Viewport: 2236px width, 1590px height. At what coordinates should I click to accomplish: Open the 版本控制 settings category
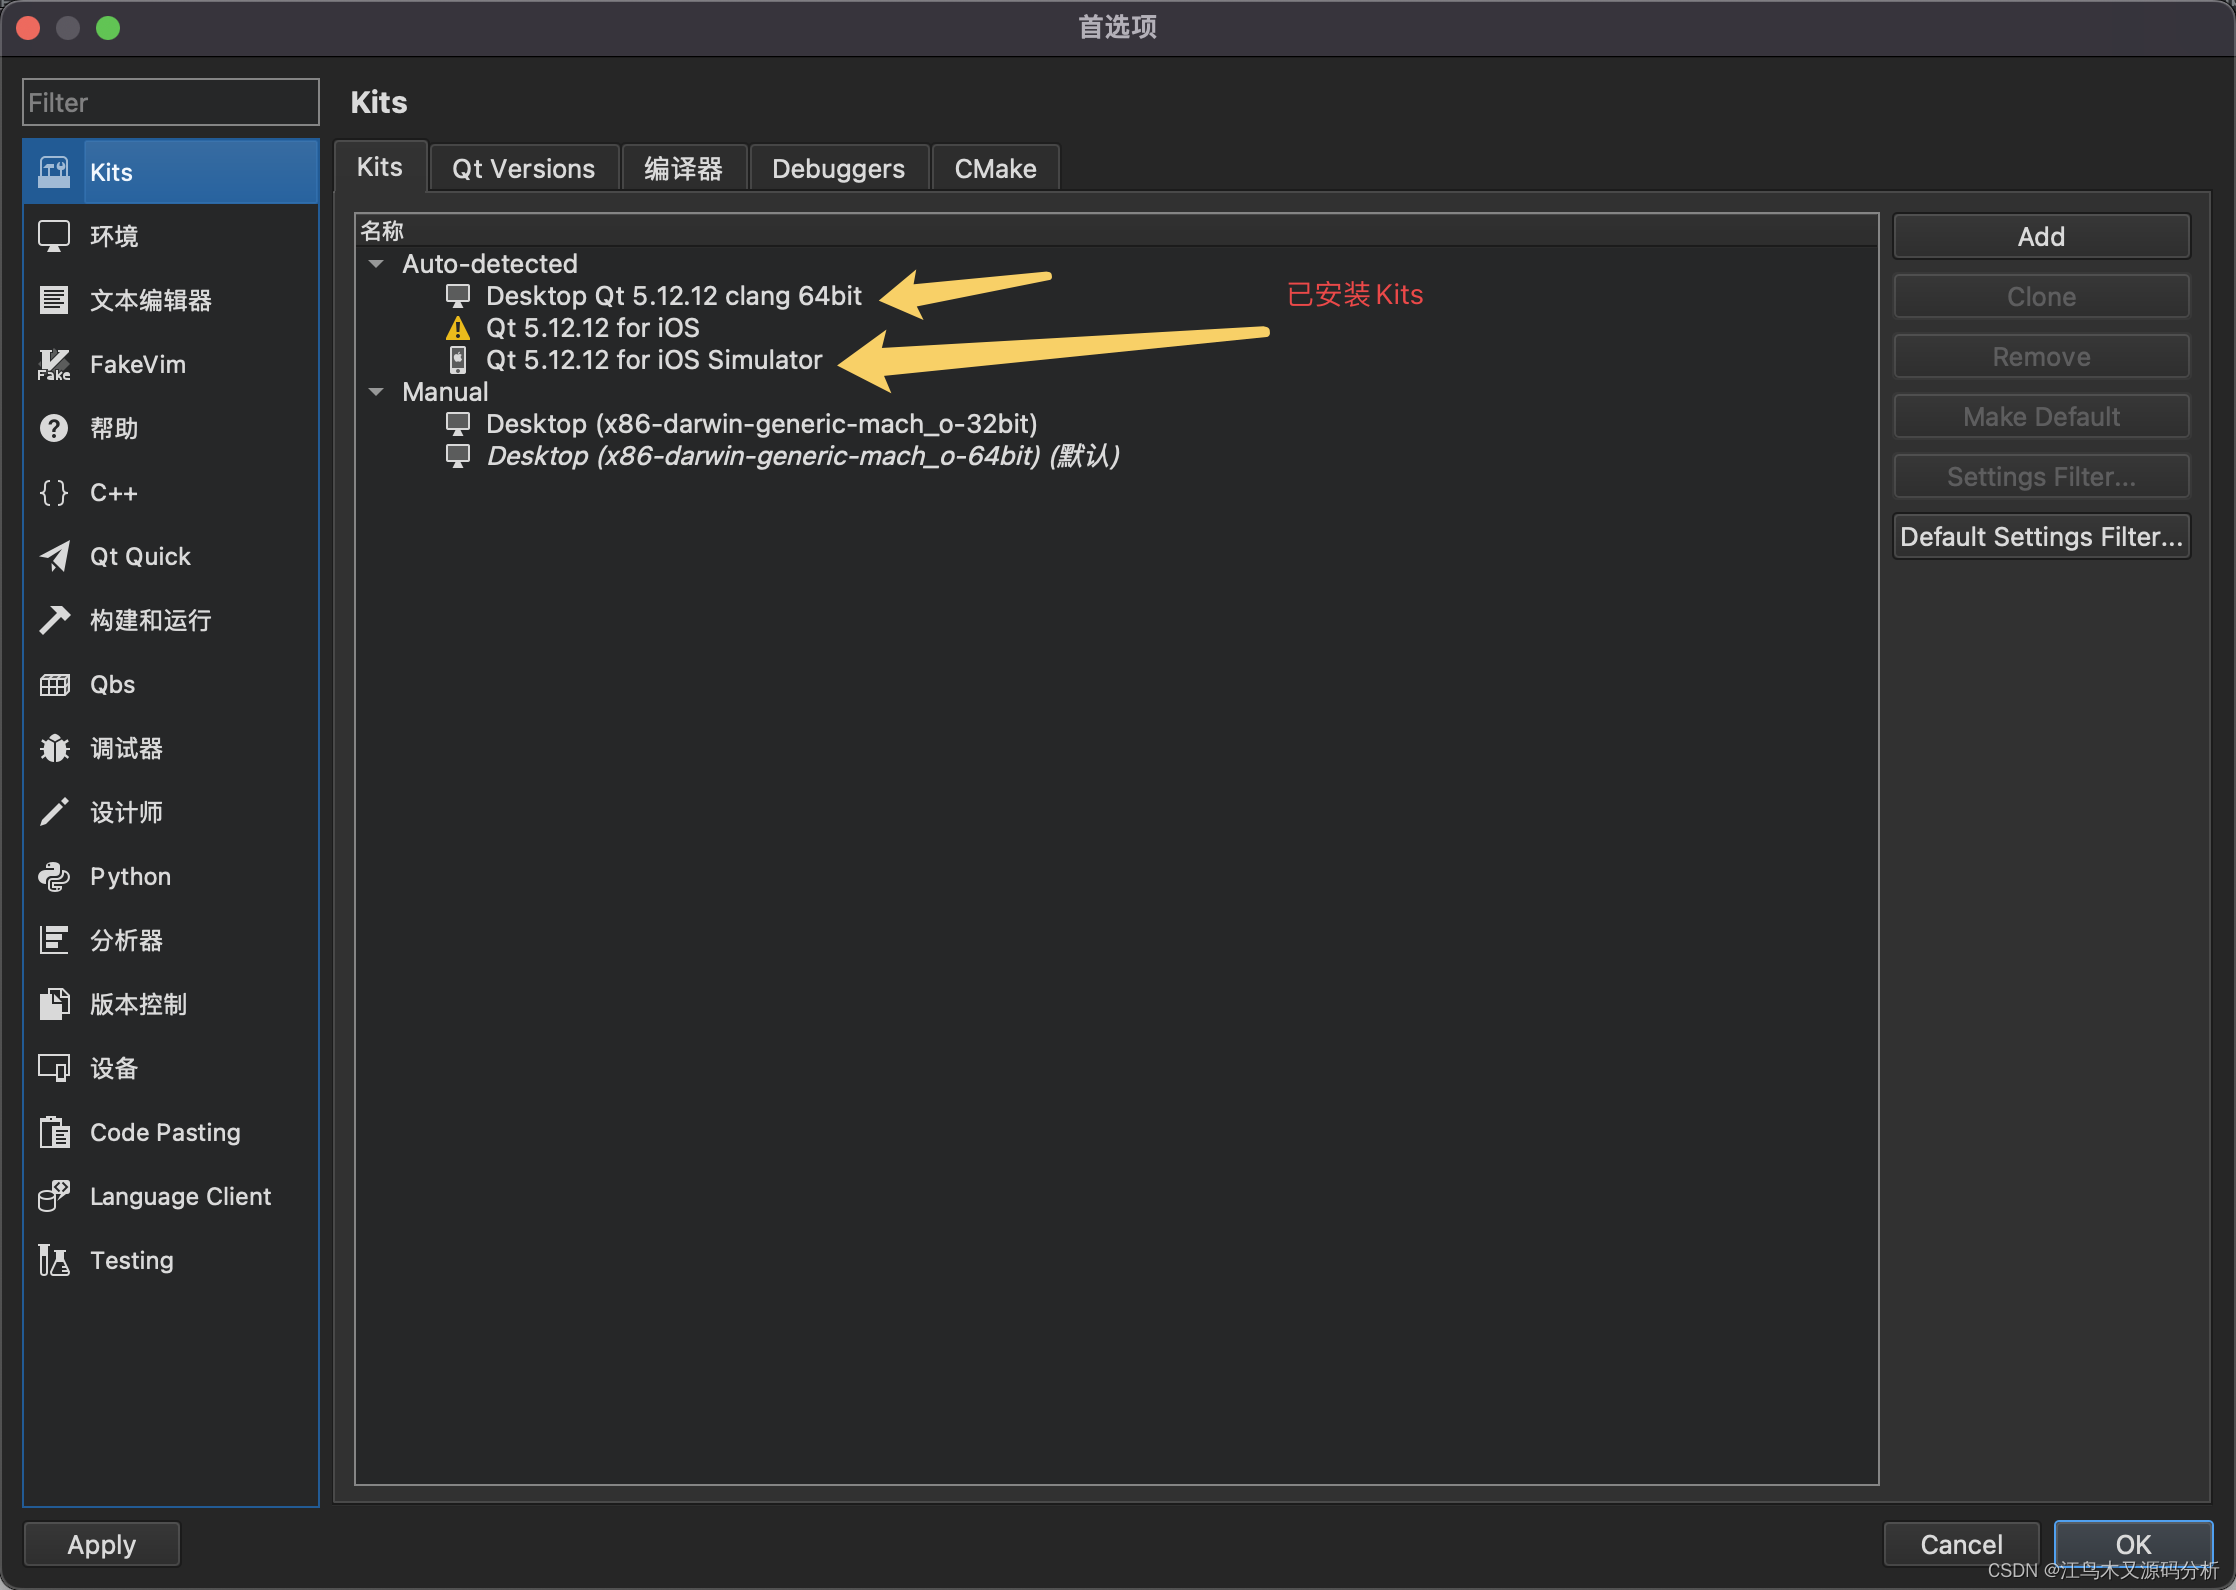[x=171, y=1004]
